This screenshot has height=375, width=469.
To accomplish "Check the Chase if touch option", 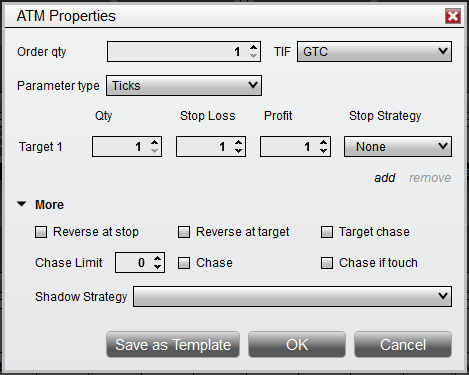I will 327,263.
